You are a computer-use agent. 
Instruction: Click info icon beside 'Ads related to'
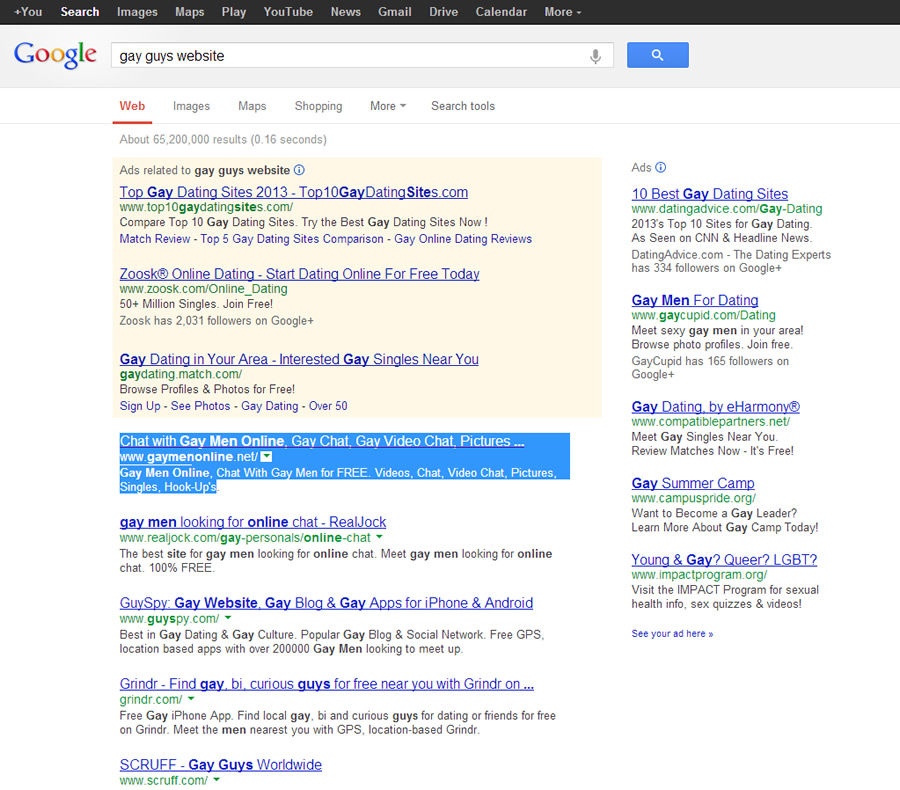[299, 170]
